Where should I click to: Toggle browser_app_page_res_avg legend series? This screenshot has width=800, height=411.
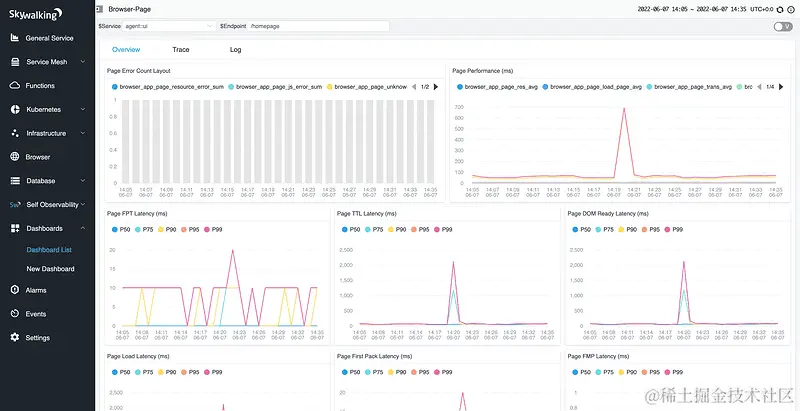click(497, 87)
